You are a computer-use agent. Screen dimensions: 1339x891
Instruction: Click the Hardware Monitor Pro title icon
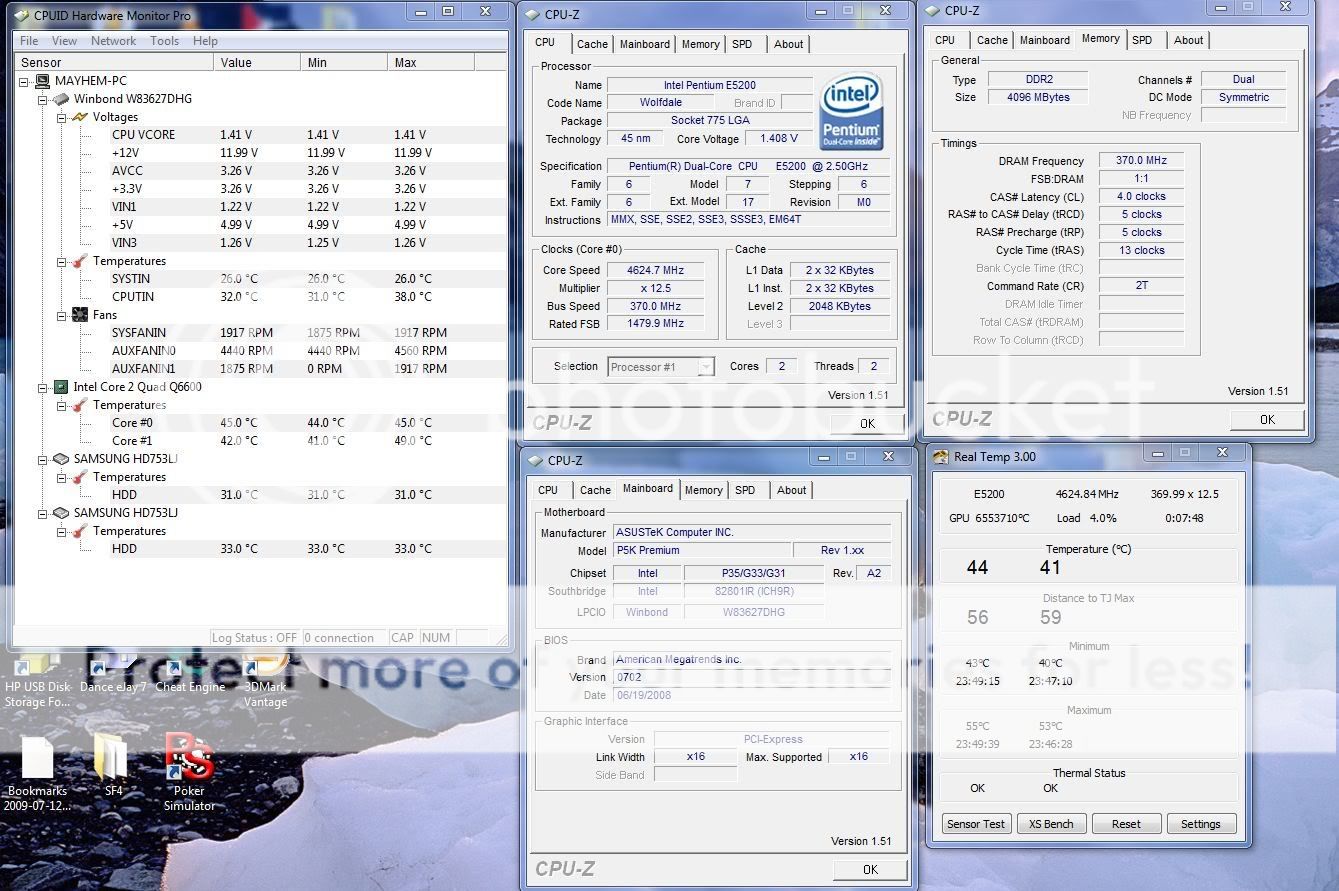(x=21, y=16)
